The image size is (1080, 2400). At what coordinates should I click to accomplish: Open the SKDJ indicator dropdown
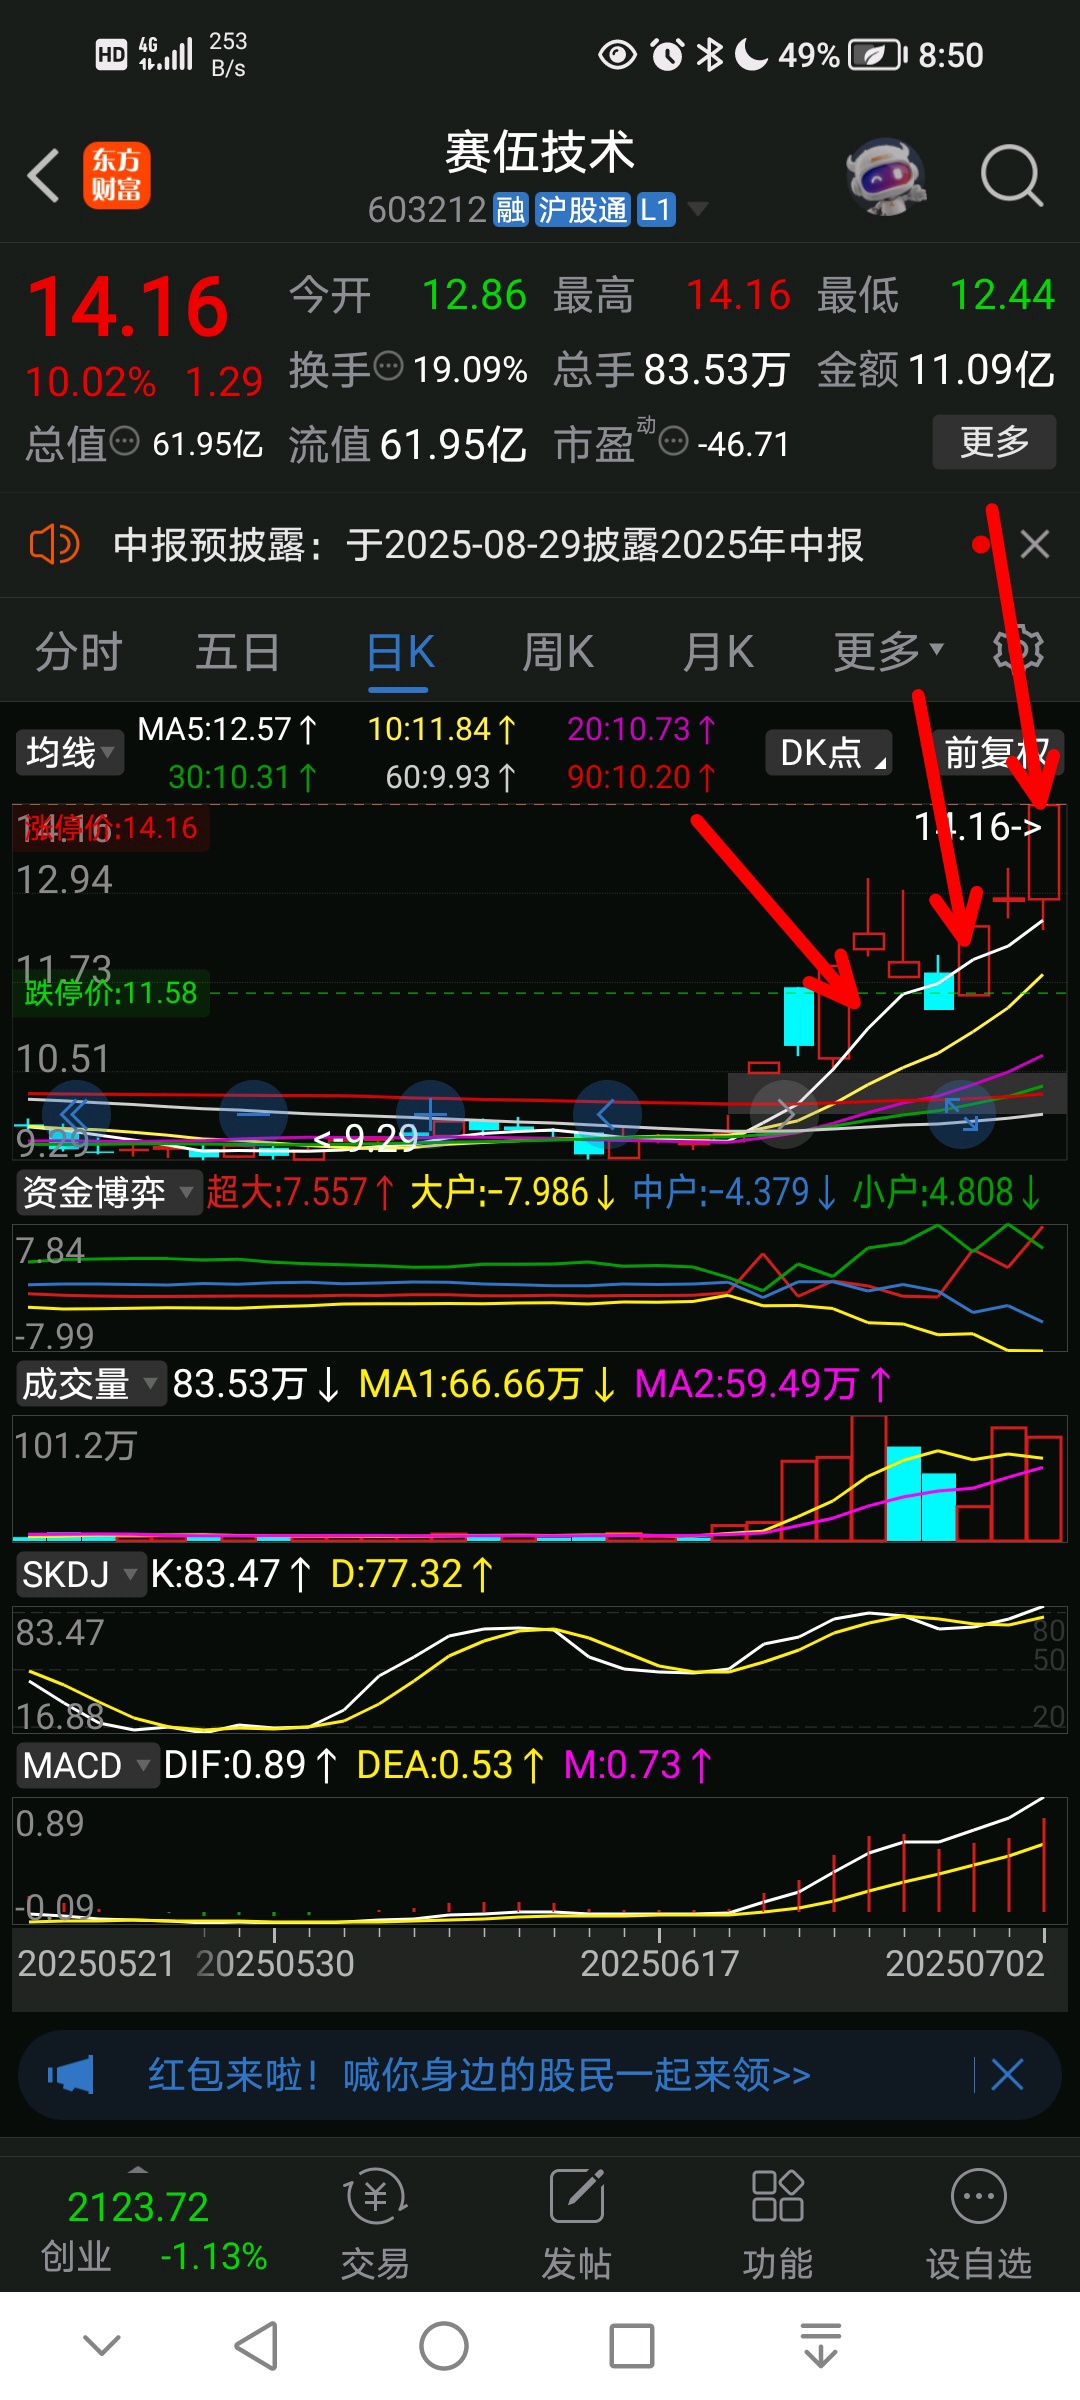(x=80, y=1574)
